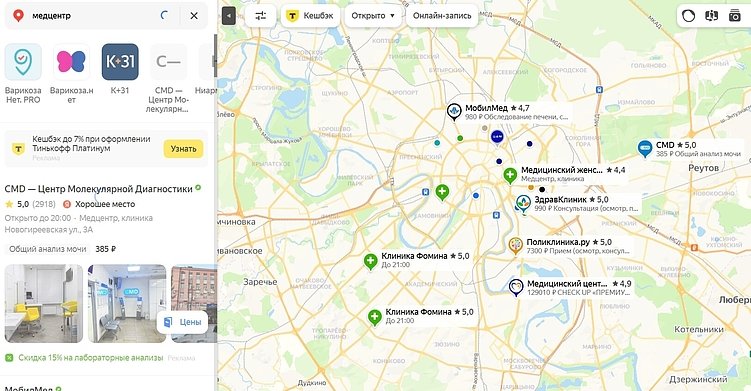This screenshot has height=391, width=751.
Task: Click upper Клиника Фомина green marker
Action: click(x=370, y=261)
